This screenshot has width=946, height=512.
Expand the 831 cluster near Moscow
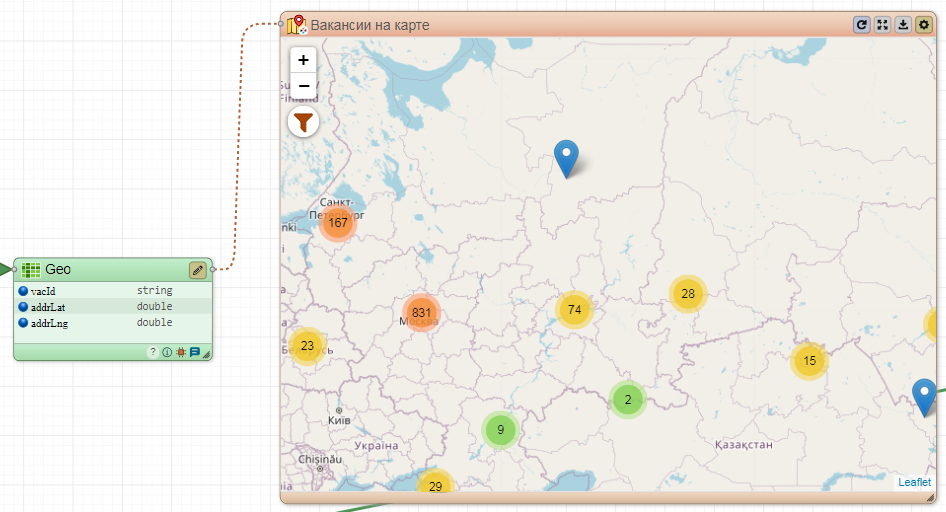pos(422,313)
